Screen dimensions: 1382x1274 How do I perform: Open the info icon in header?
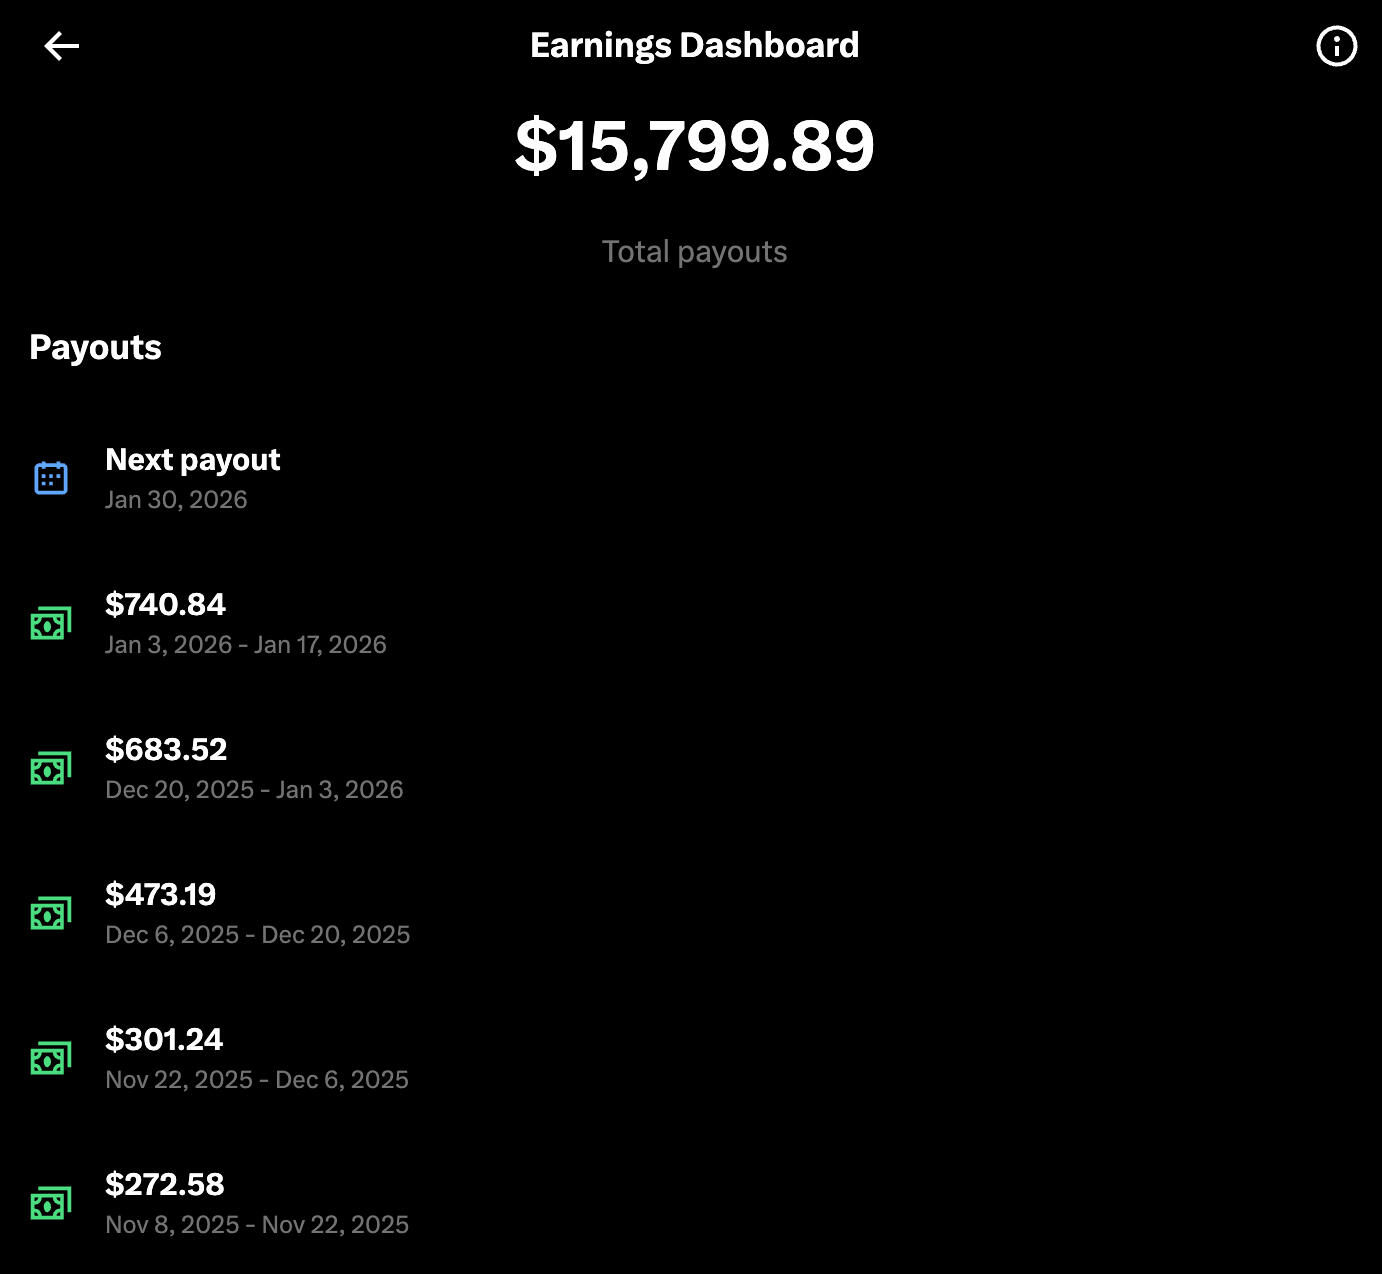pos(1336,46)
